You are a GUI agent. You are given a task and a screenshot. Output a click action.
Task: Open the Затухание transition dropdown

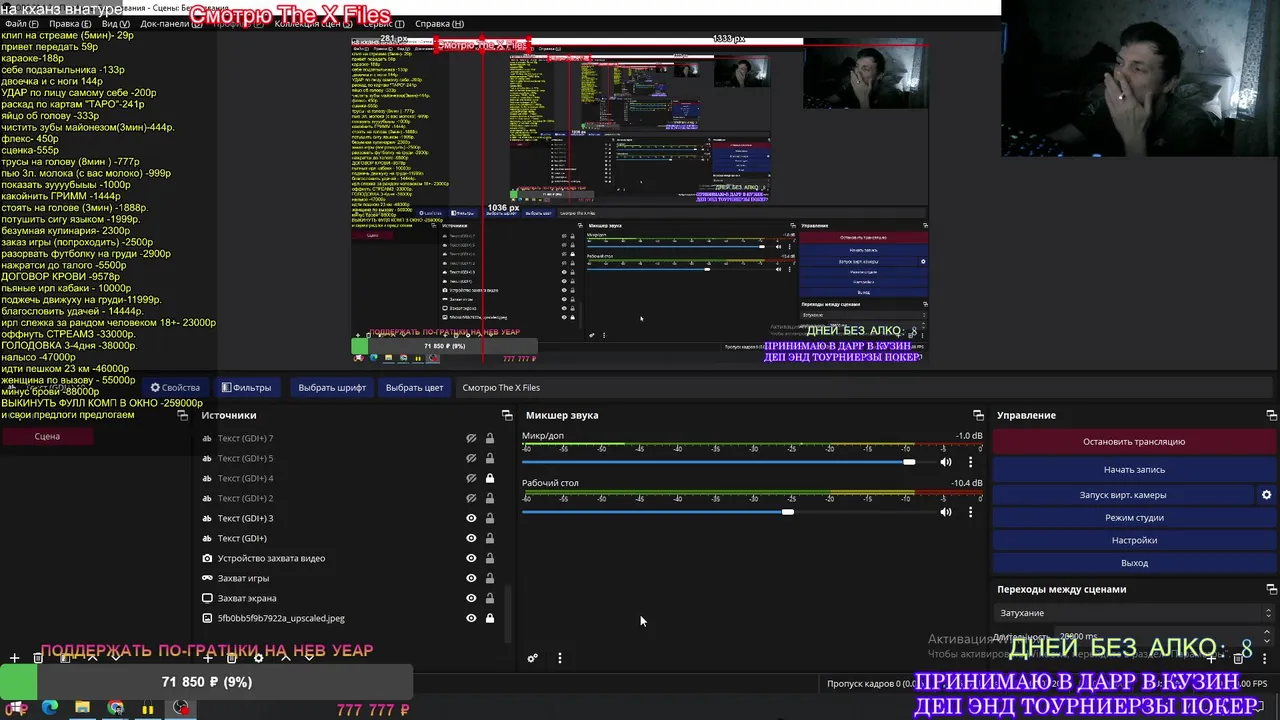point(1134,613)
